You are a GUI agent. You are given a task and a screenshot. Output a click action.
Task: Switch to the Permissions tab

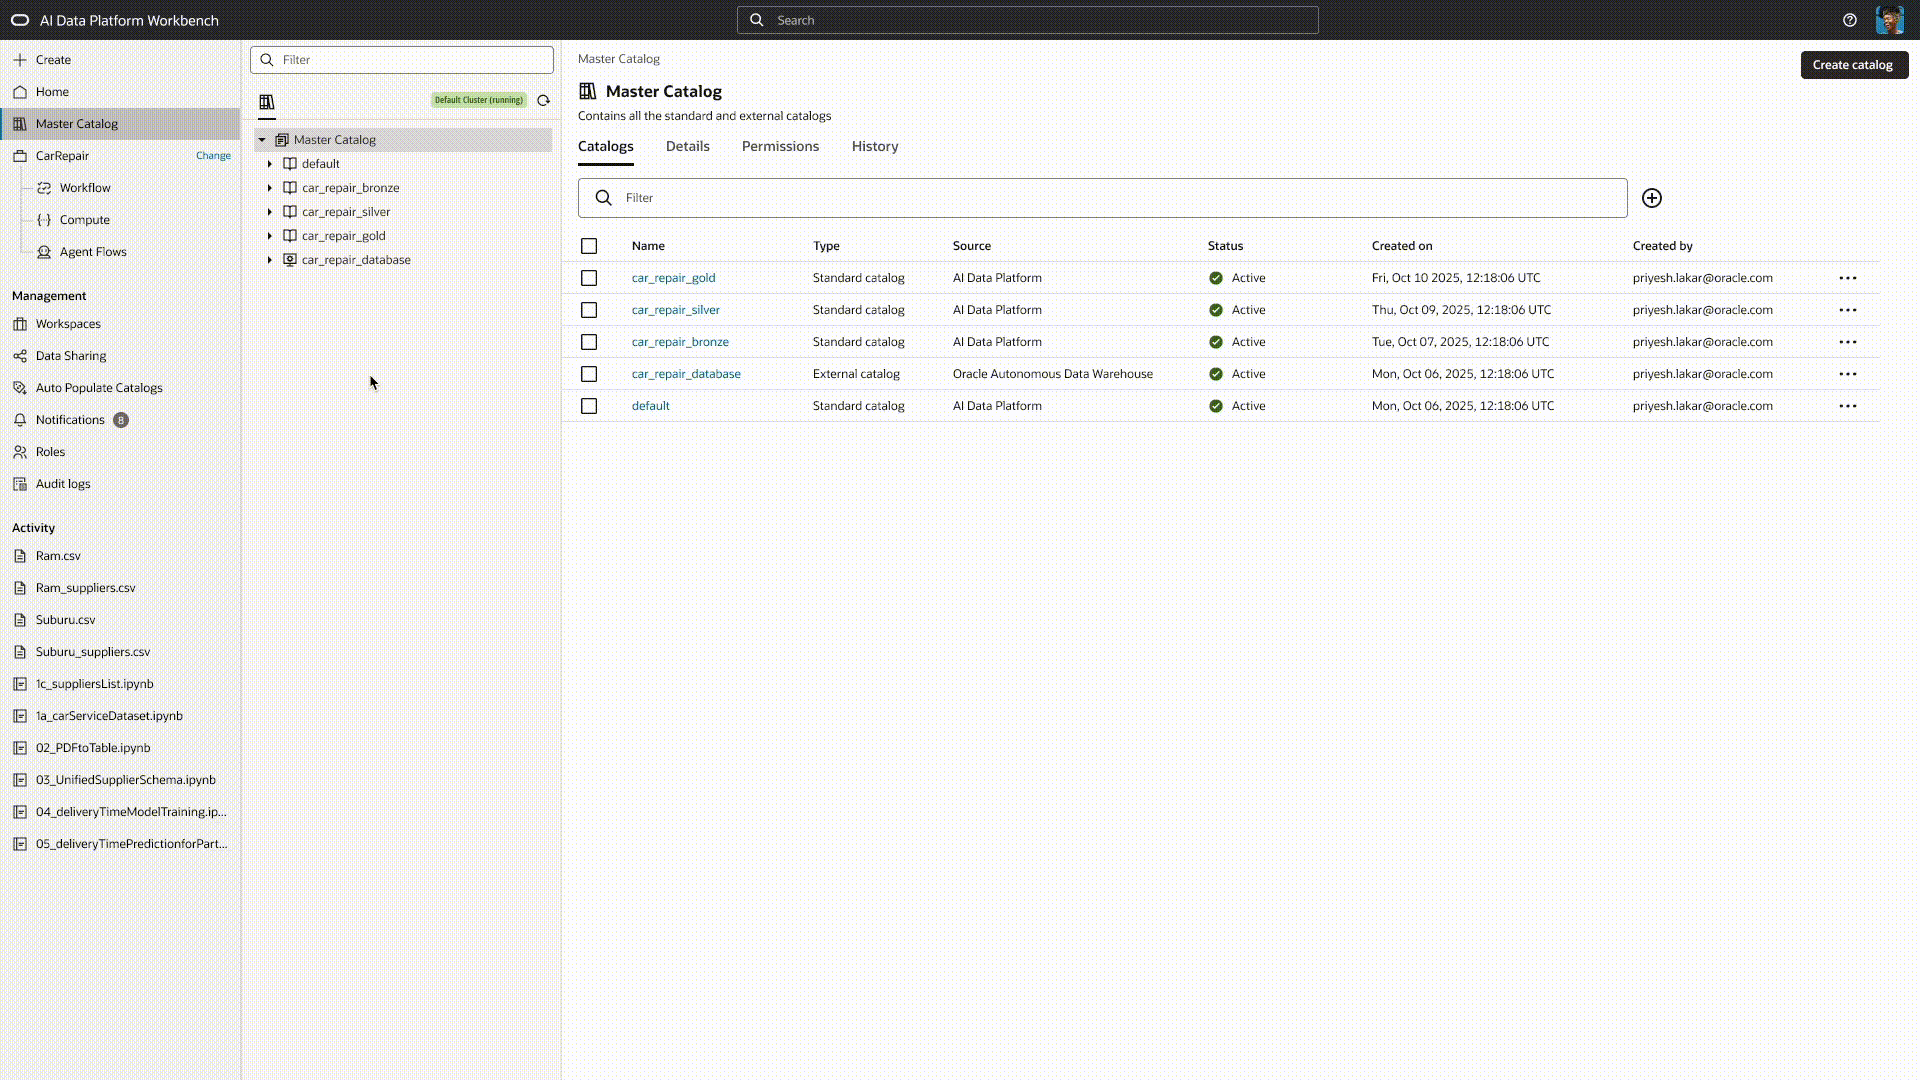(x=780, y=146)
